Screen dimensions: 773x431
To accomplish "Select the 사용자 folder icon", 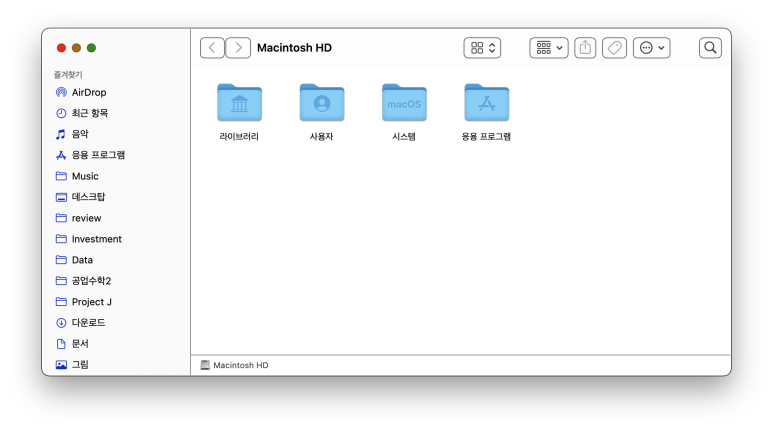I will 322,103.
